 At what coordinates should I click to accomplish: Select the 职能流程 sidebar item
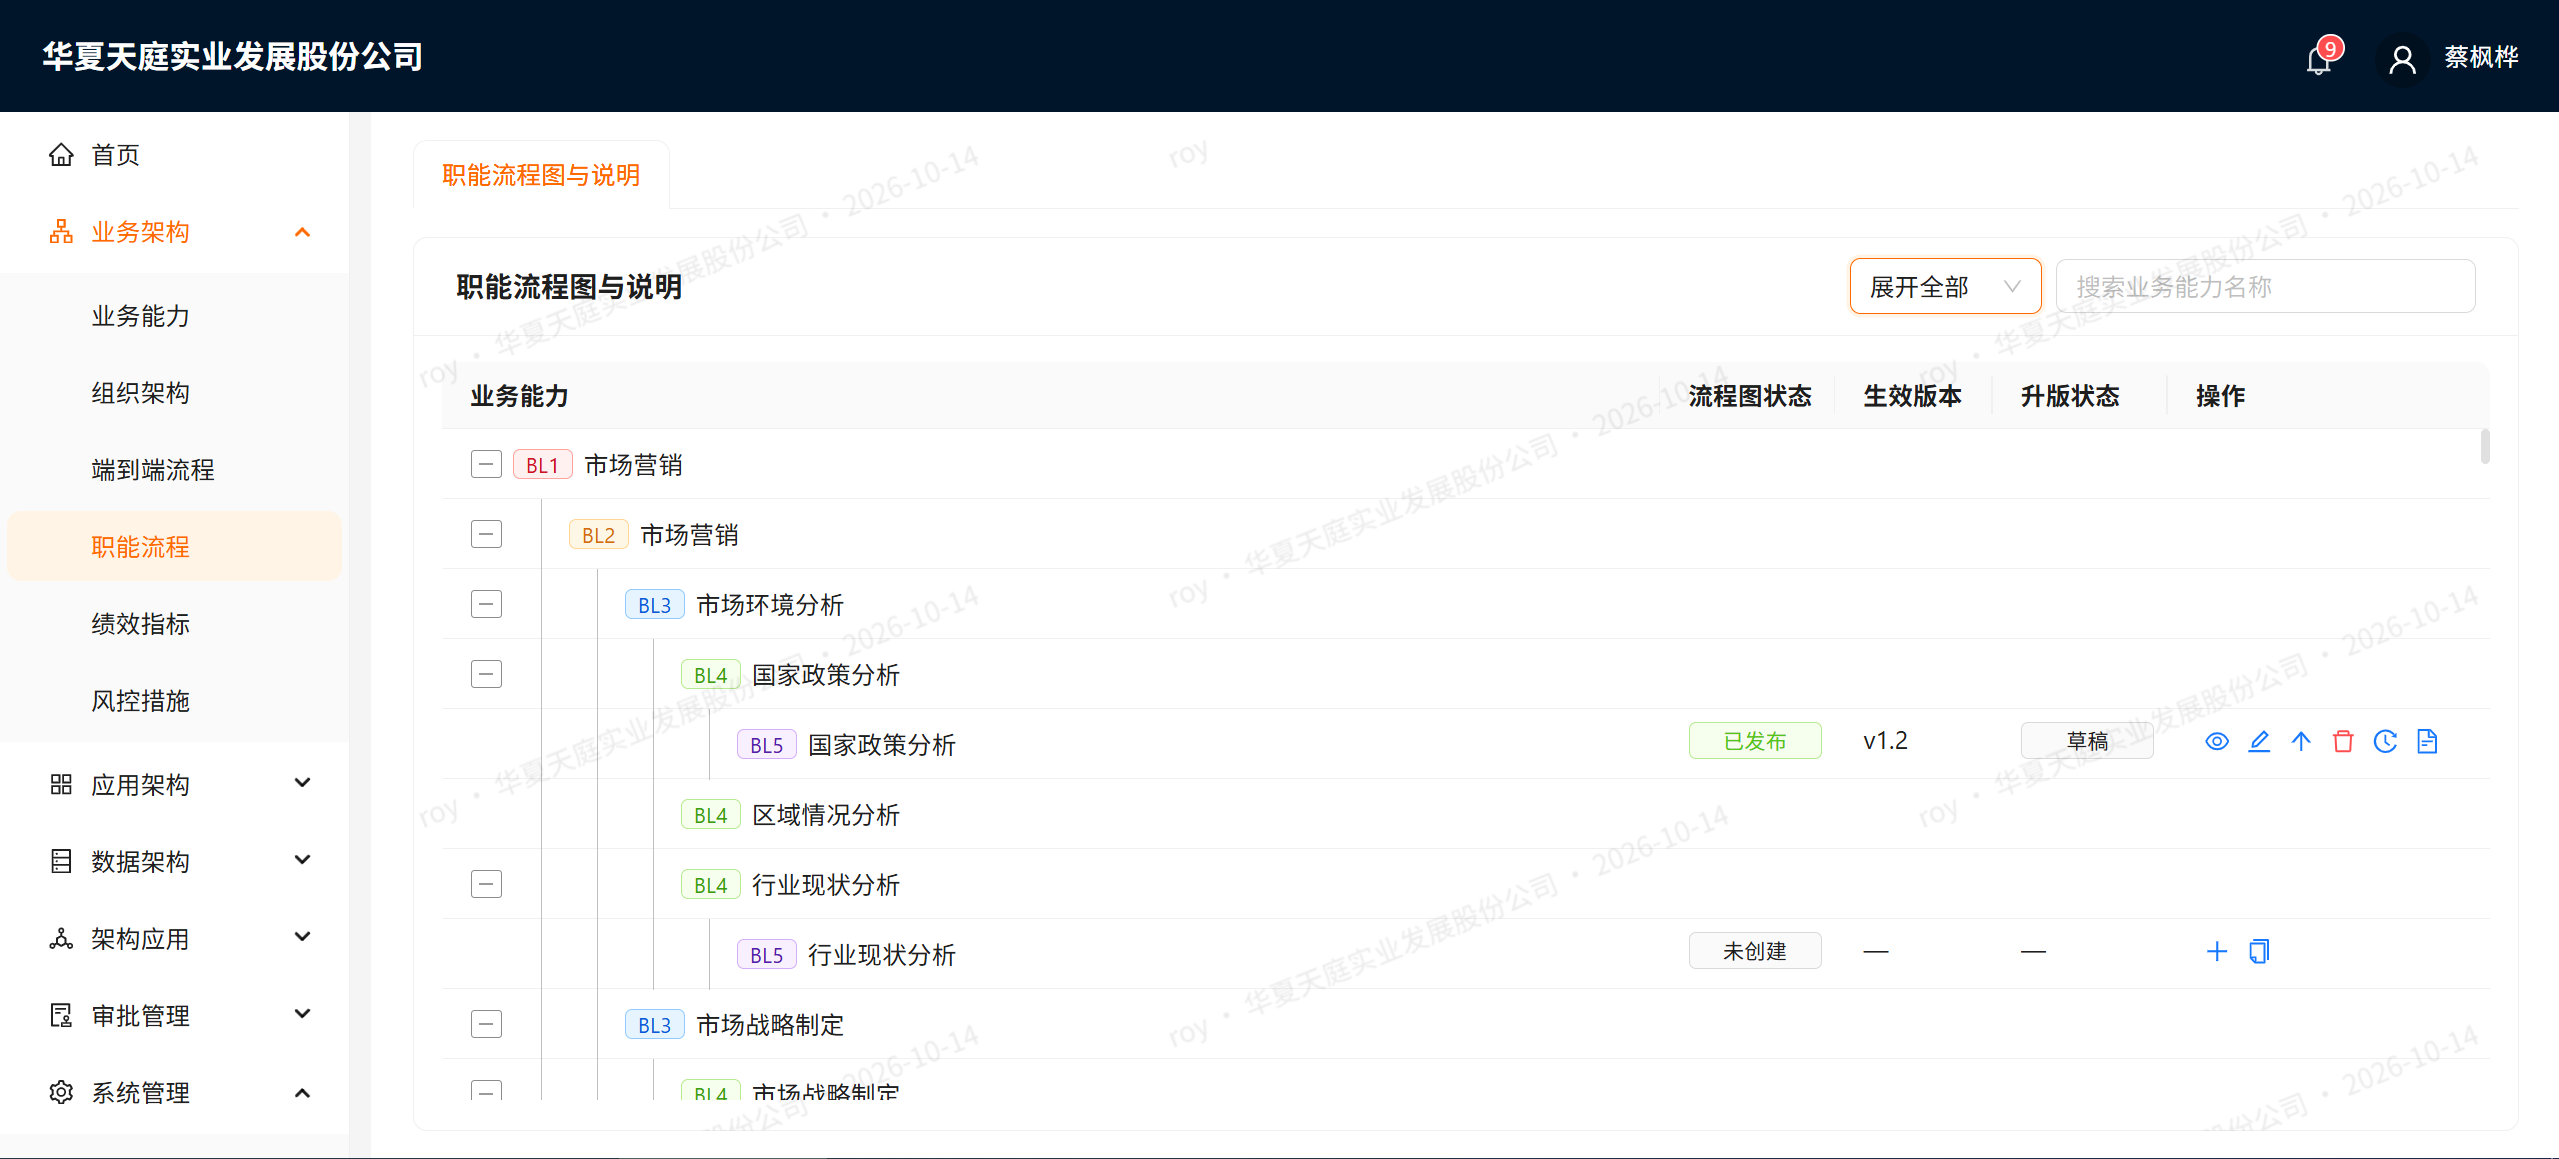[174, 547]
